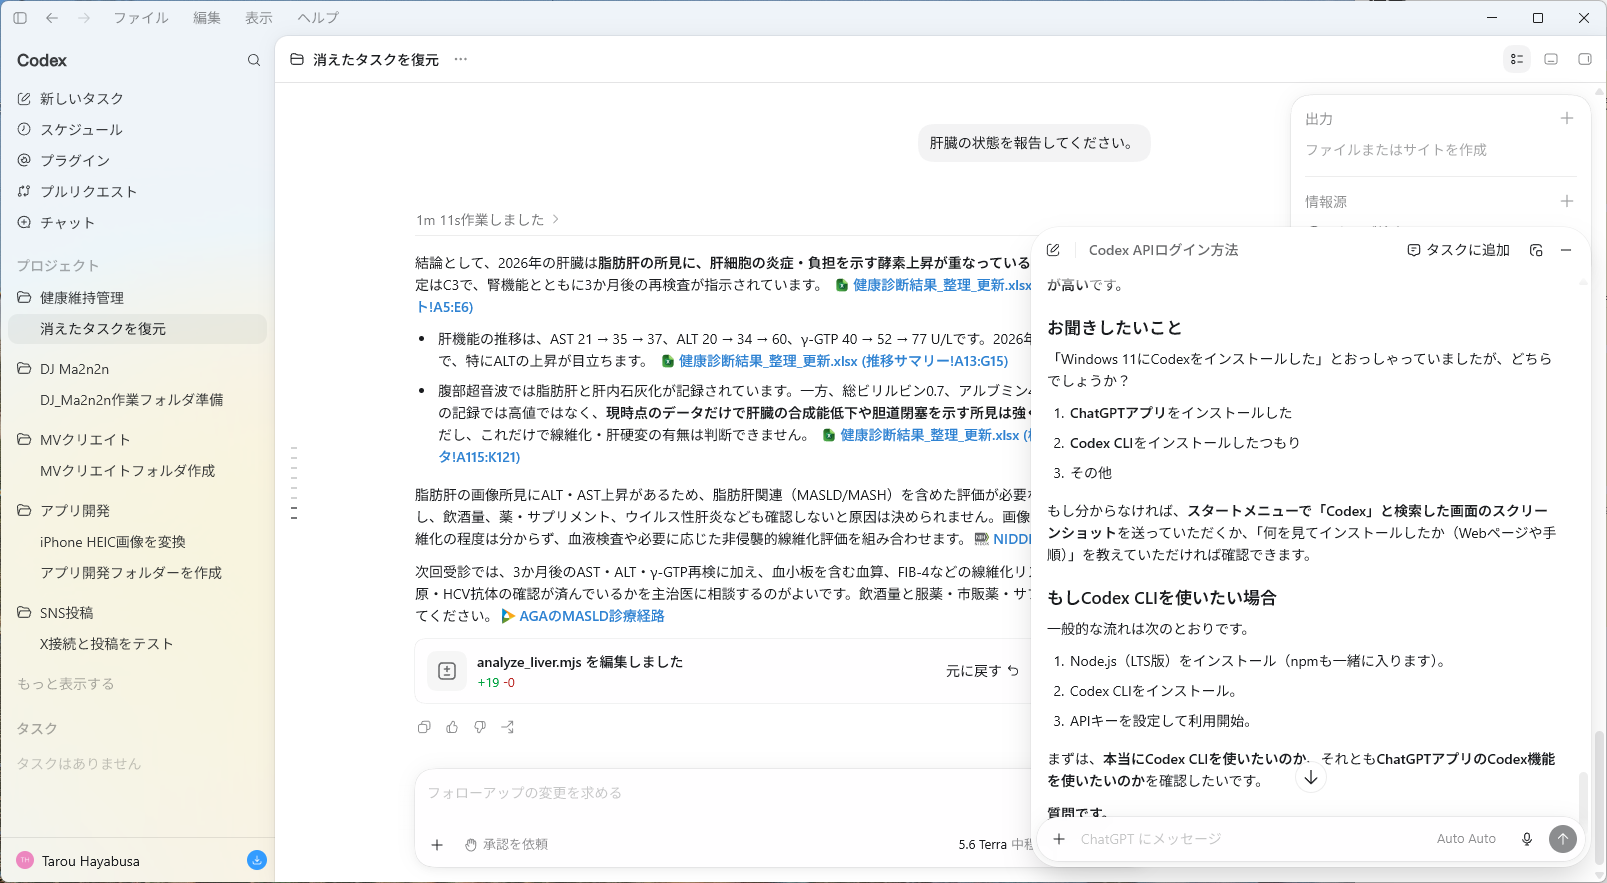Image resolution: width=1607 pixels, height=883 pixels.
Task: Click the plus icon in the follow-up composer
Action: click(437, 844)
